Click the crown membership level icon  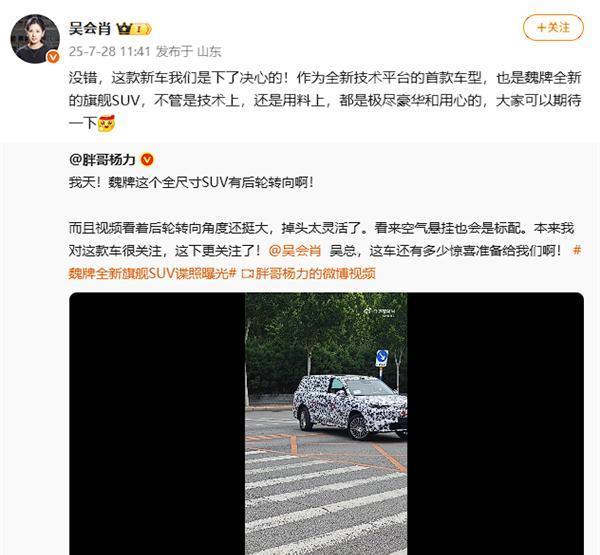click(134, 29)
